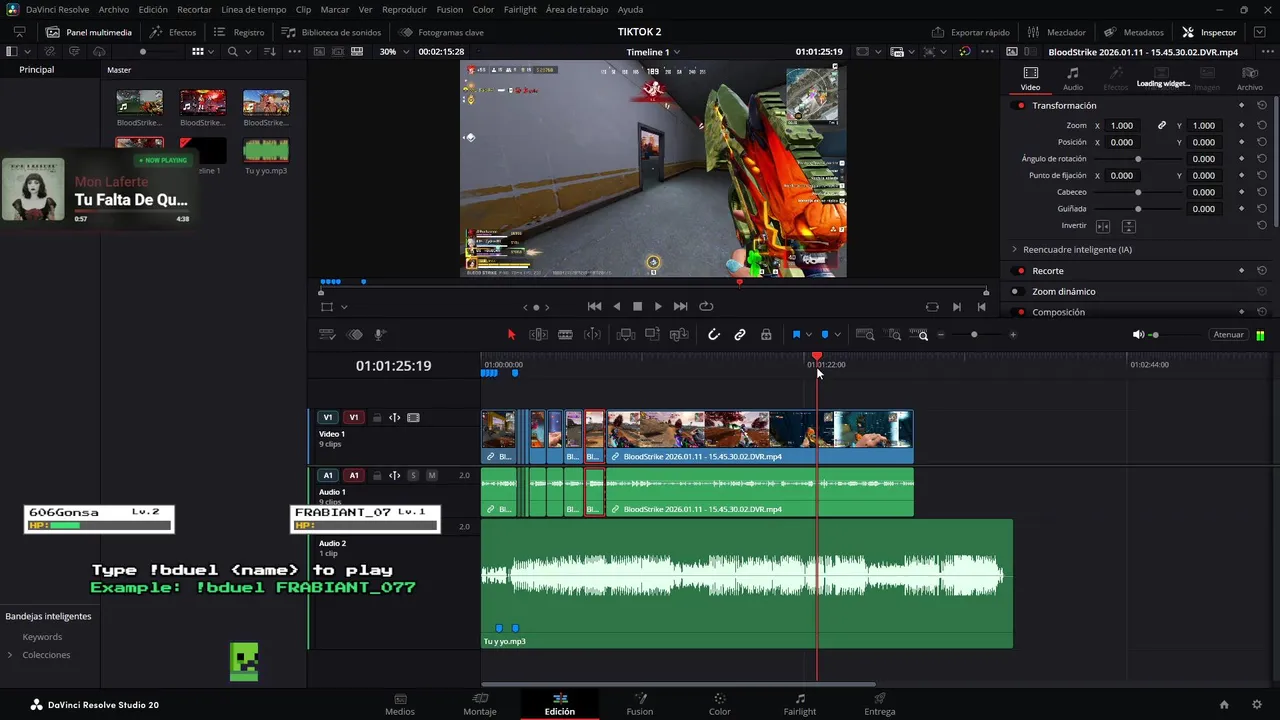Toggle Position Lock padlock icon
This screenshot has height=720, width=1280.
[766, 335]
